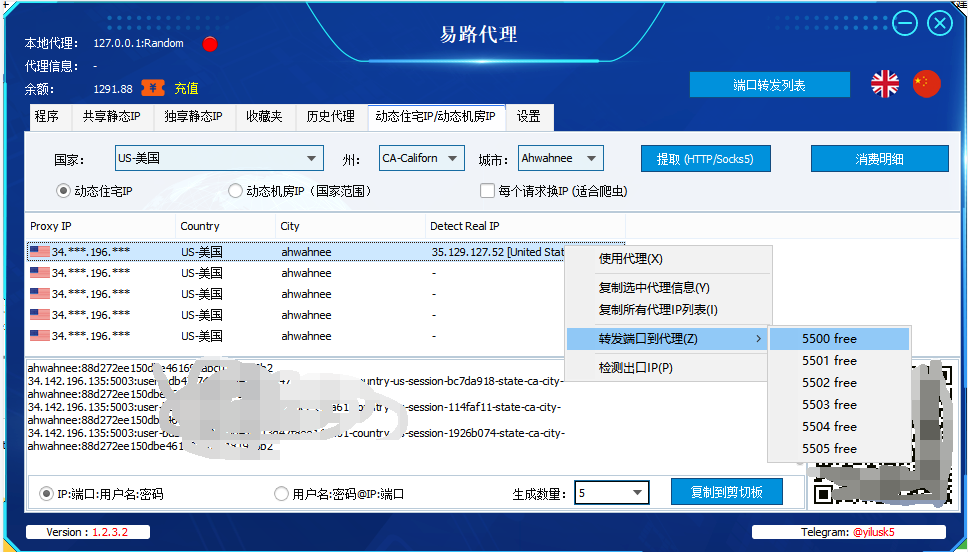The image size is (968, 552).
Task: Switch language with the UK flag icon
Action: [885, 84]
